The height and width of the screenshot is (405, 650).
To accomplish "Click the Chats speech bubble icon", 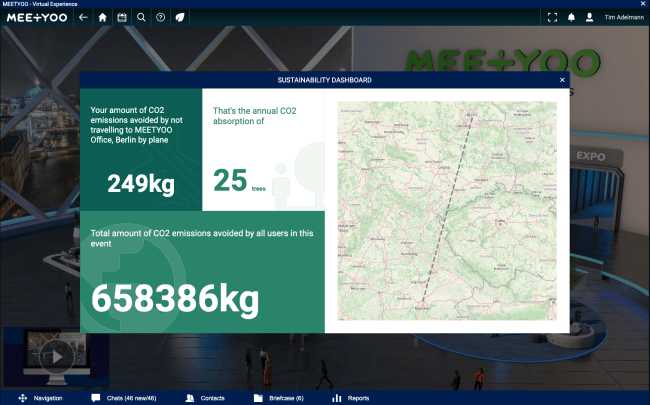I will coord(96,398).
